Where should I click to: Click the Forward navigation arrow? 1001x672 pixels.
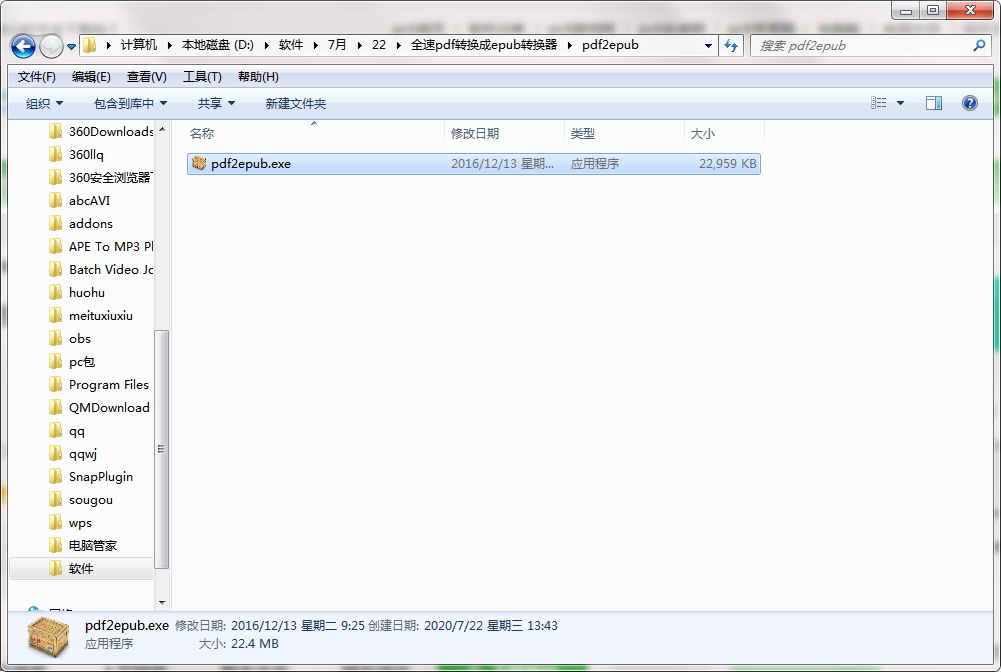pos(51,46)
